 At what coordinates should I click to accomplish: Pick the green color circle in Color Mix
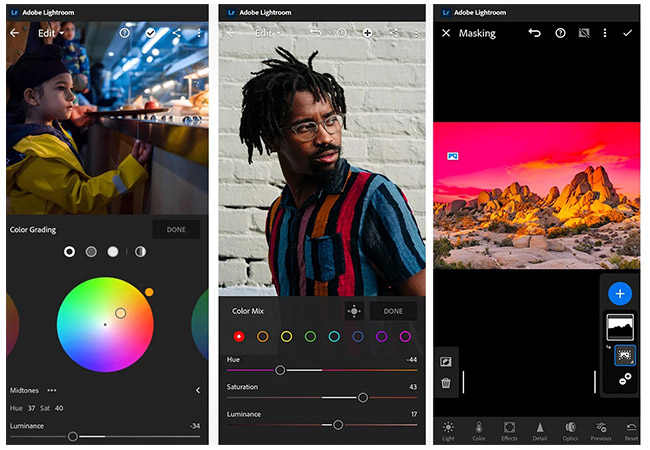coord(310,337)
